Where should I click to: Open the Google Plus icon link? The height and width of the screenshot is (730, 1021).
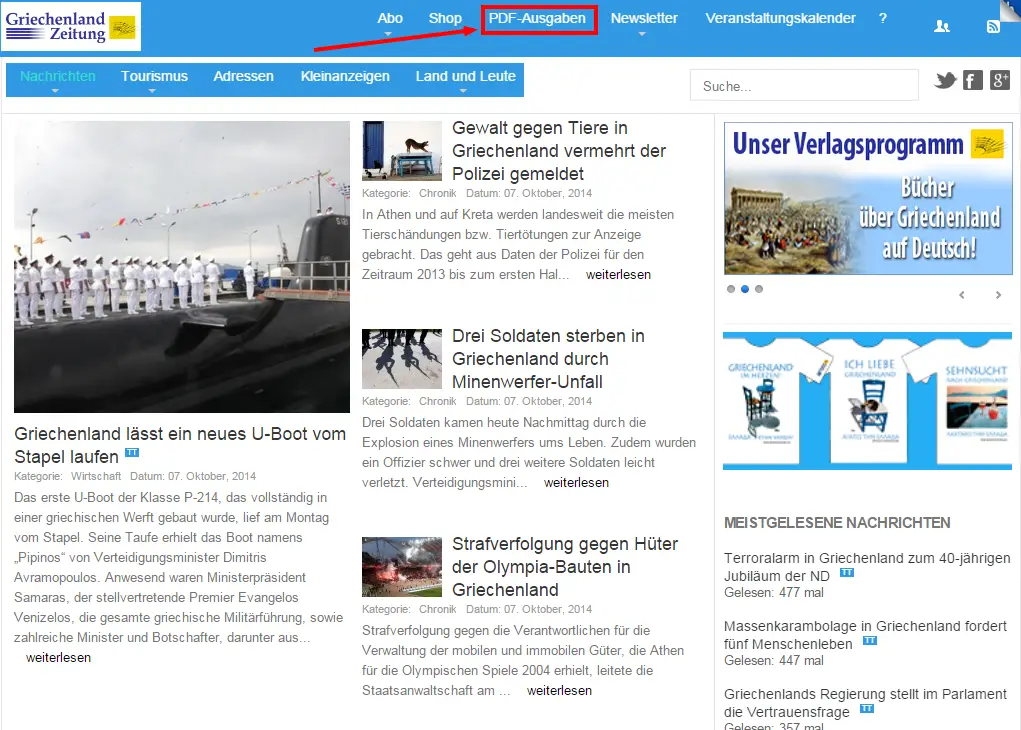(1000, 81)
